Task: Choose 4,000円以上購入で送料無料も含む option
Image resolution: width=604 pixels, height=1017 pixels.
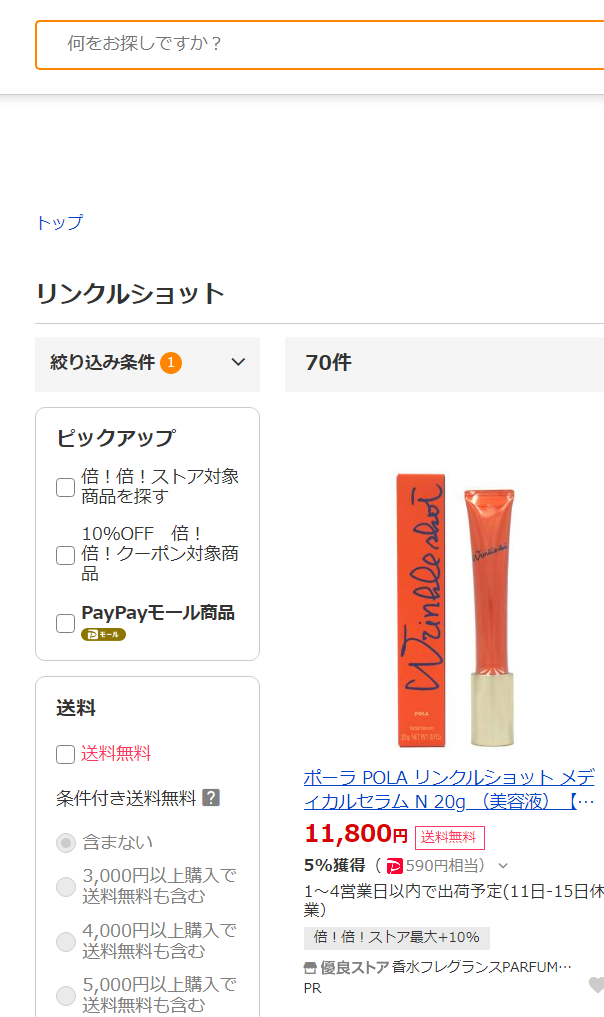Action: tap(66, 941)
